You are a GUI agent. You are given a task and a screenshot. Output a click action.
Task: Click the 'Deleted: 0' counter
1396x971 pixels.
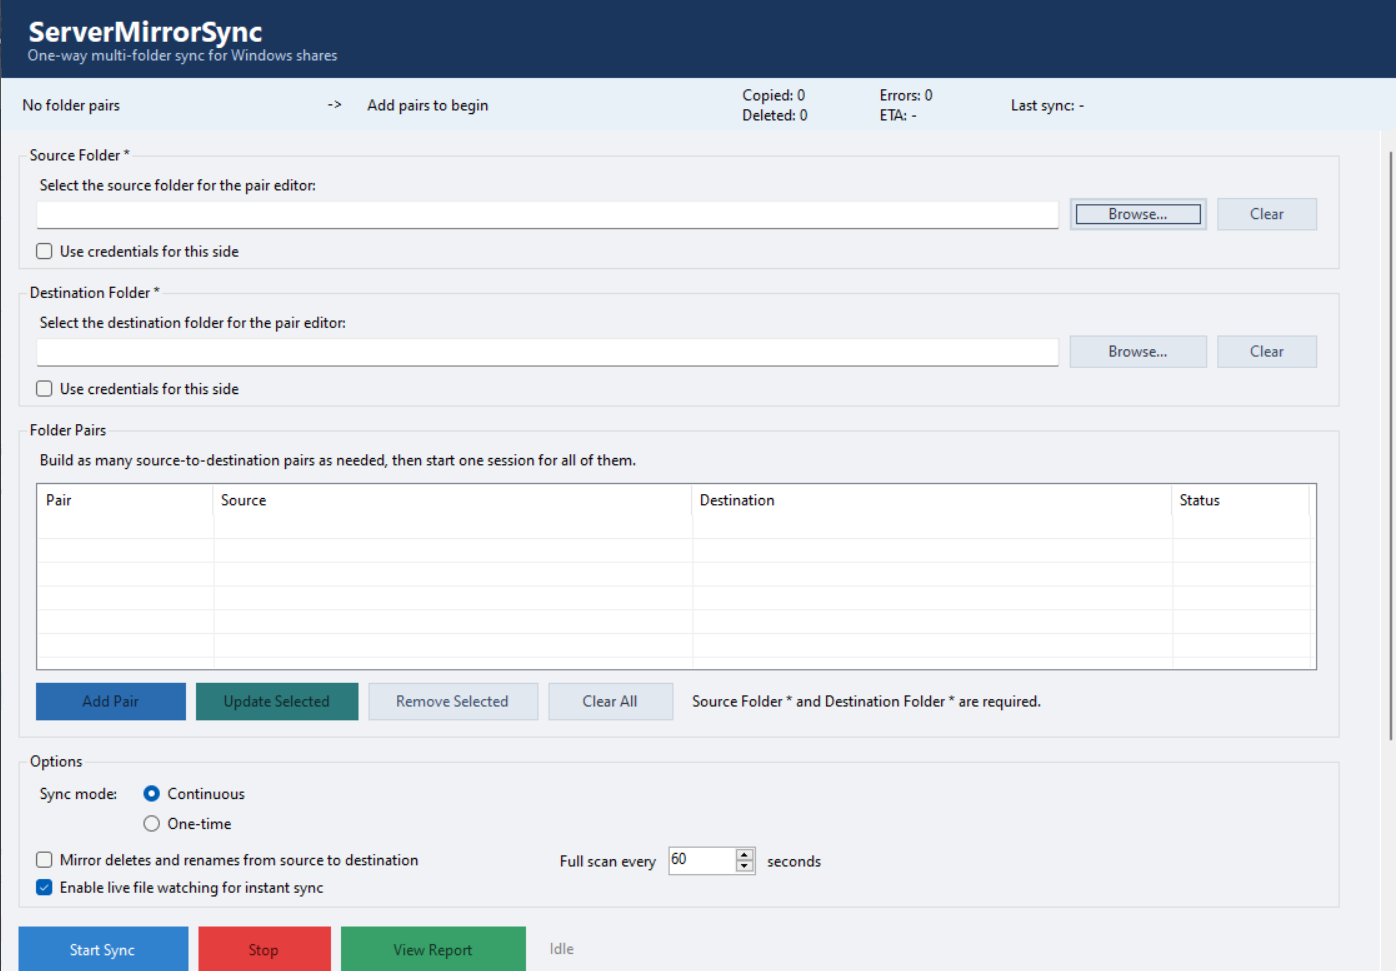pyautogui.click(x=775, y=115)
